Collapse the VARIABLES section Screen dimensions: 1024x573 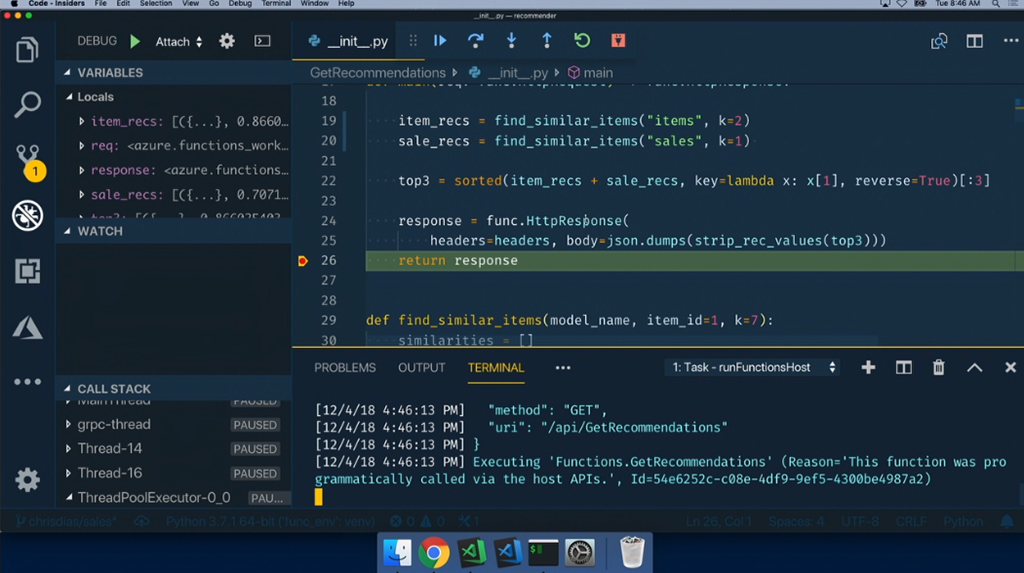[69, 73]
